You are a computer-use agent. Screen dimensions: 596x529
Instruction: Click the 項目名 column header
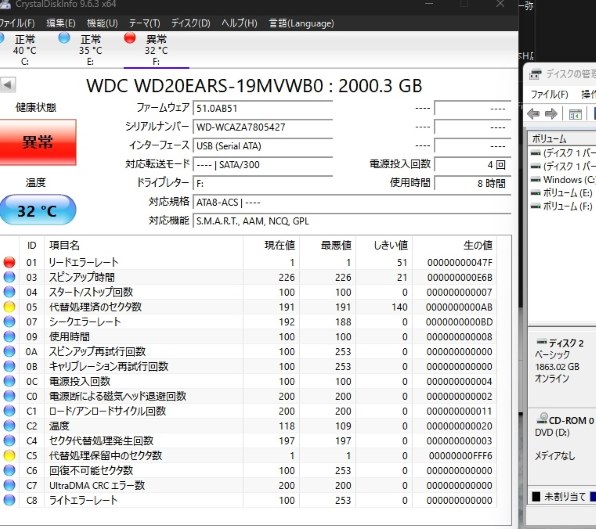pos(144,245)
